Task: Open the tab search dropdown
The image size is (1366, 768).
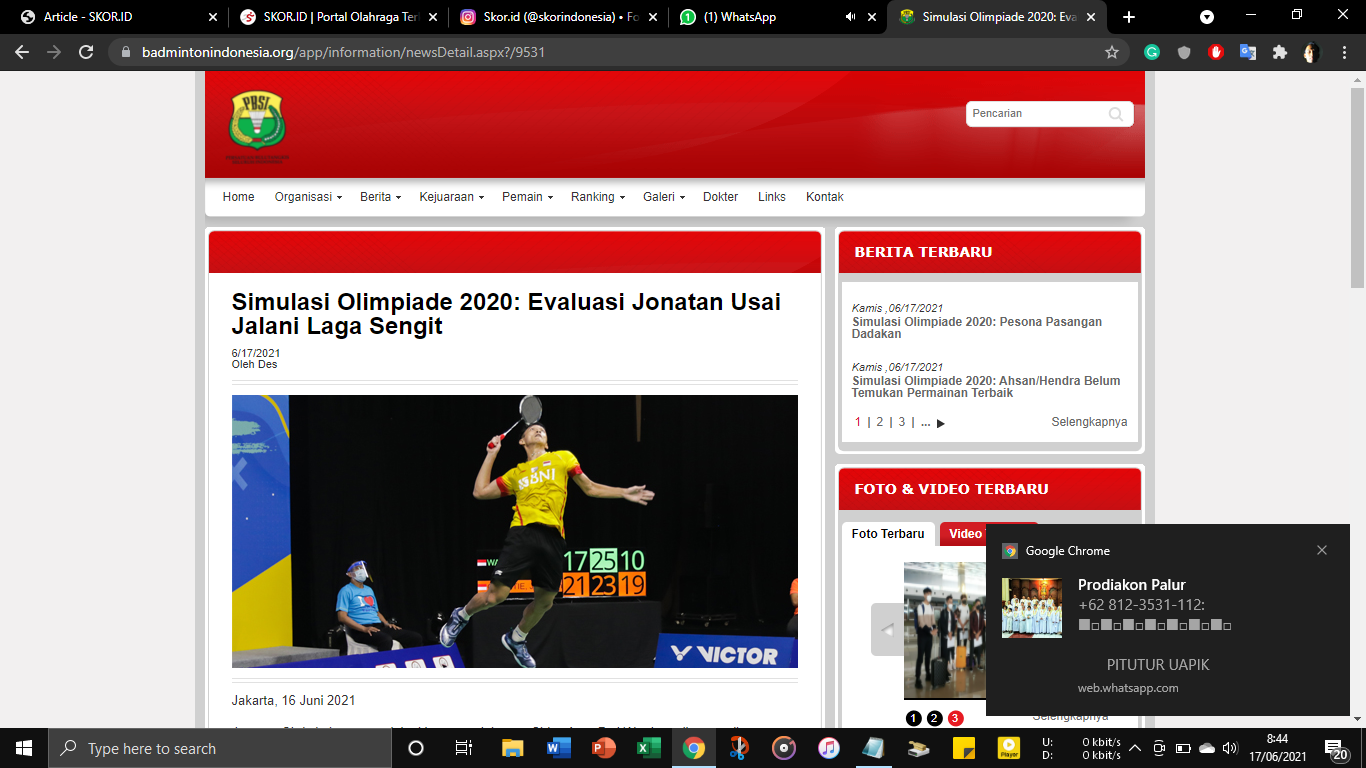Action: coord(1207,17)
